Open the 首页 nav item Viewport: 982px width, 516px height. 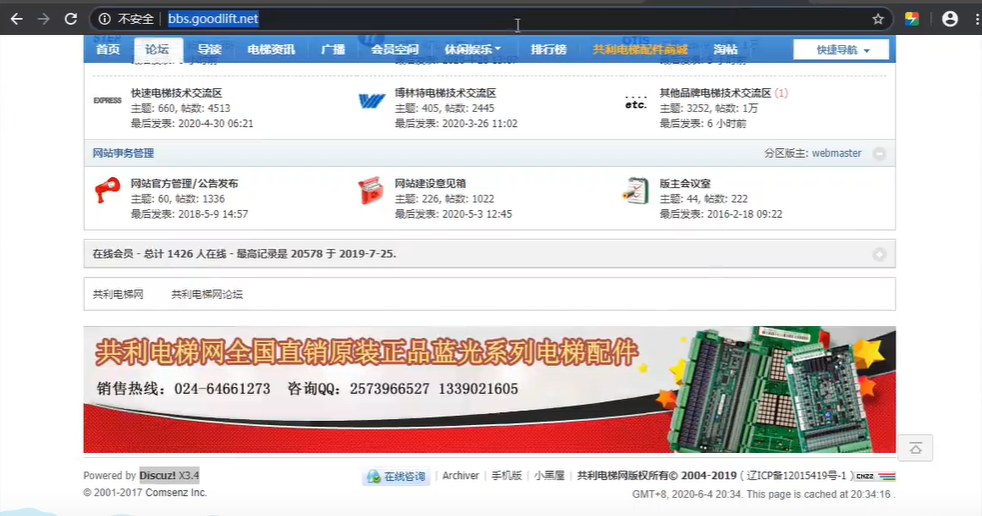(108, 49)
